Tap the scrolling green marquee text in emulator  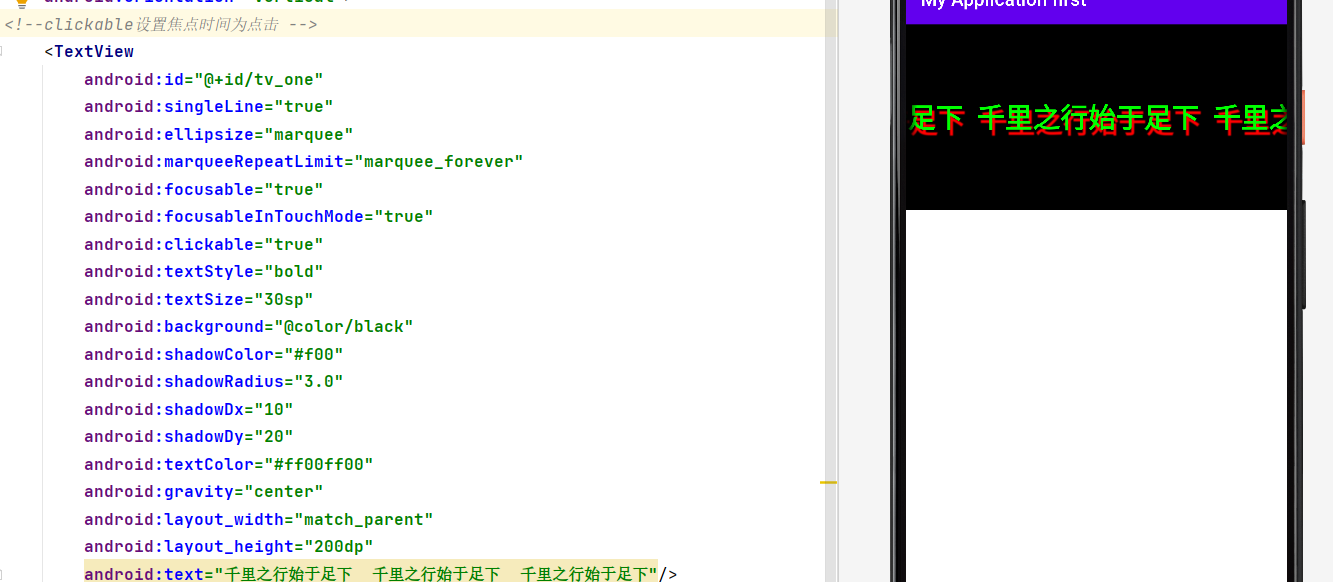1096,121
